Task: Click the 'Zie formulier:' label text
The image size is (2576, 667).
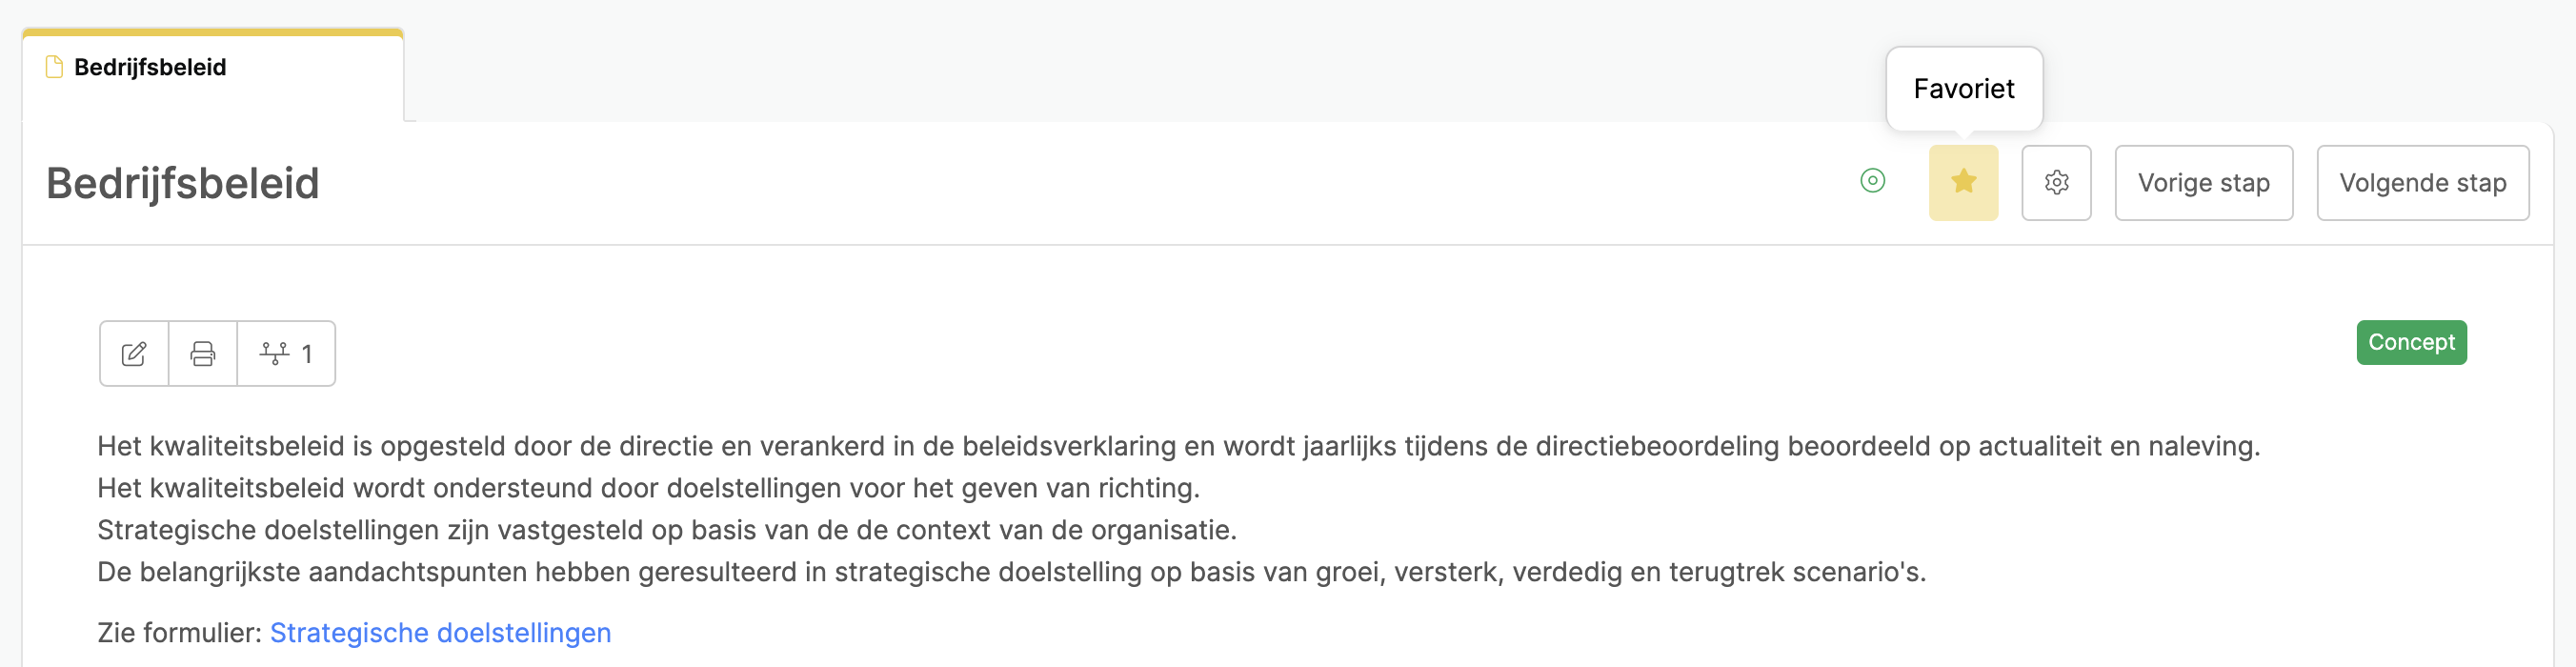Action: click(179, 633)
